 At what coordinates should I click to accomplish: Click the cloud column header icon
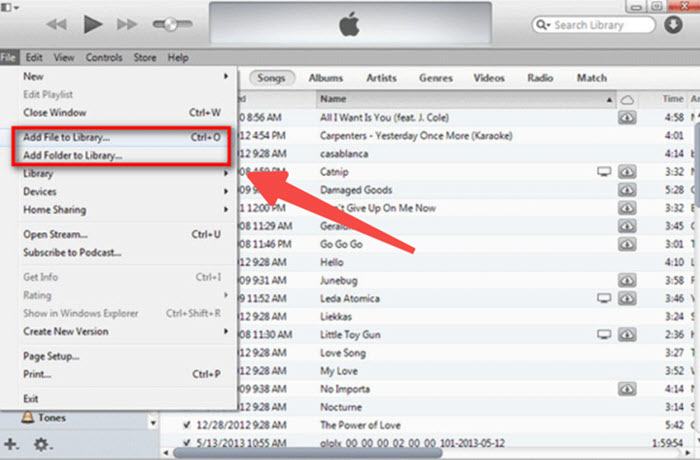tap(628, 99)
